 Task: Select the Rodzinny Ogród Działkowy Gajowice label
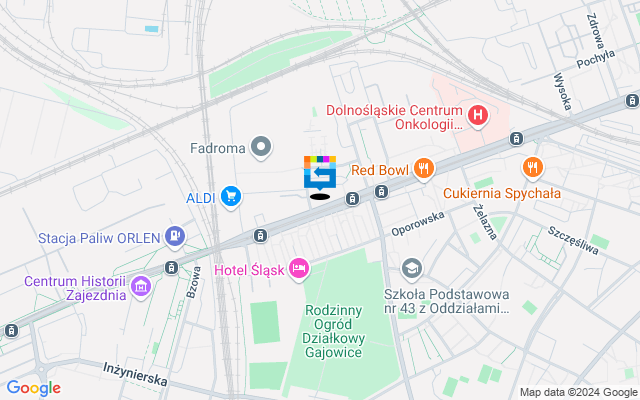334,331
